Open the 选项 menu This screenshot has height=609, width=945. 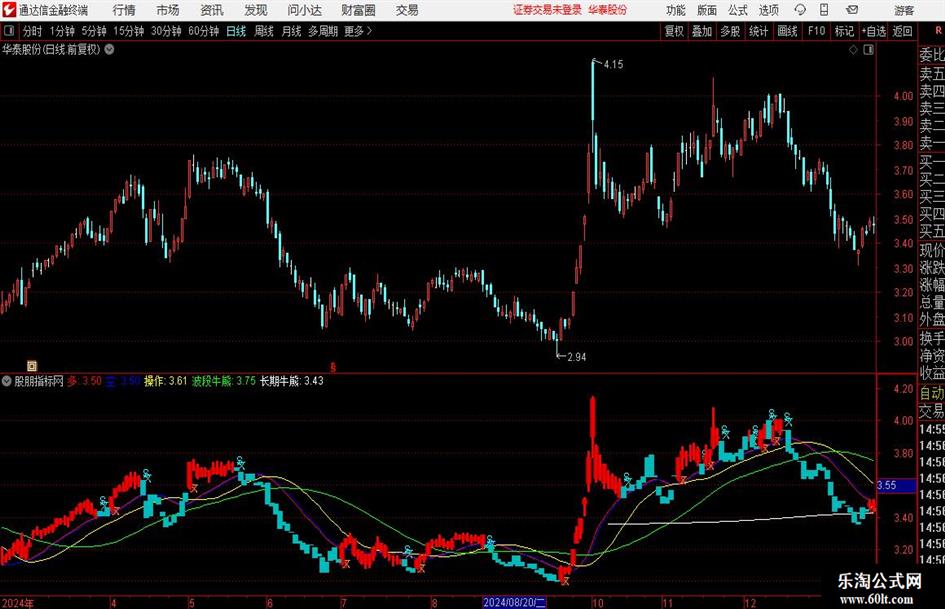coord(768,10)
